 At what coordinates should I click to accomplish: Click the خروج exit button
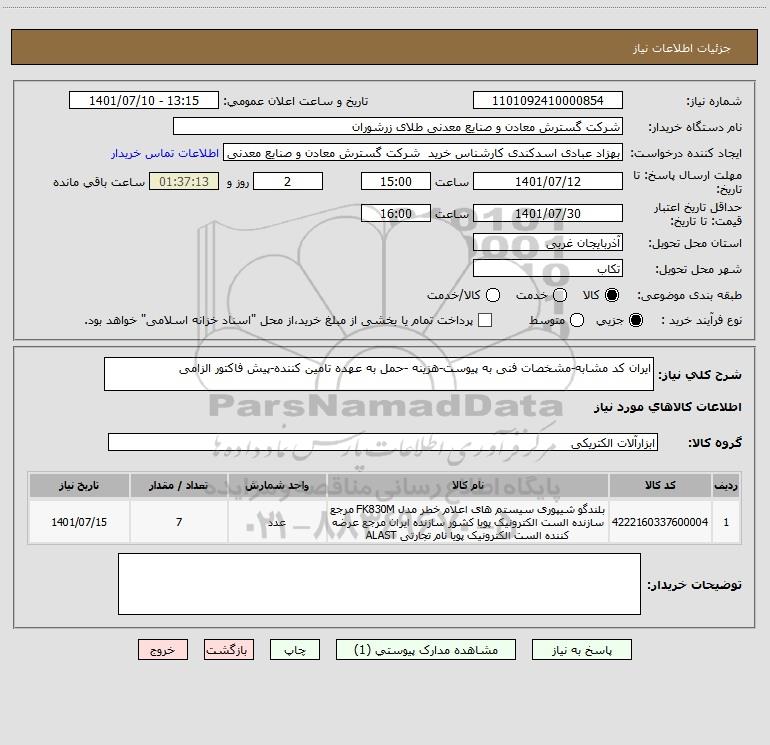163,650
